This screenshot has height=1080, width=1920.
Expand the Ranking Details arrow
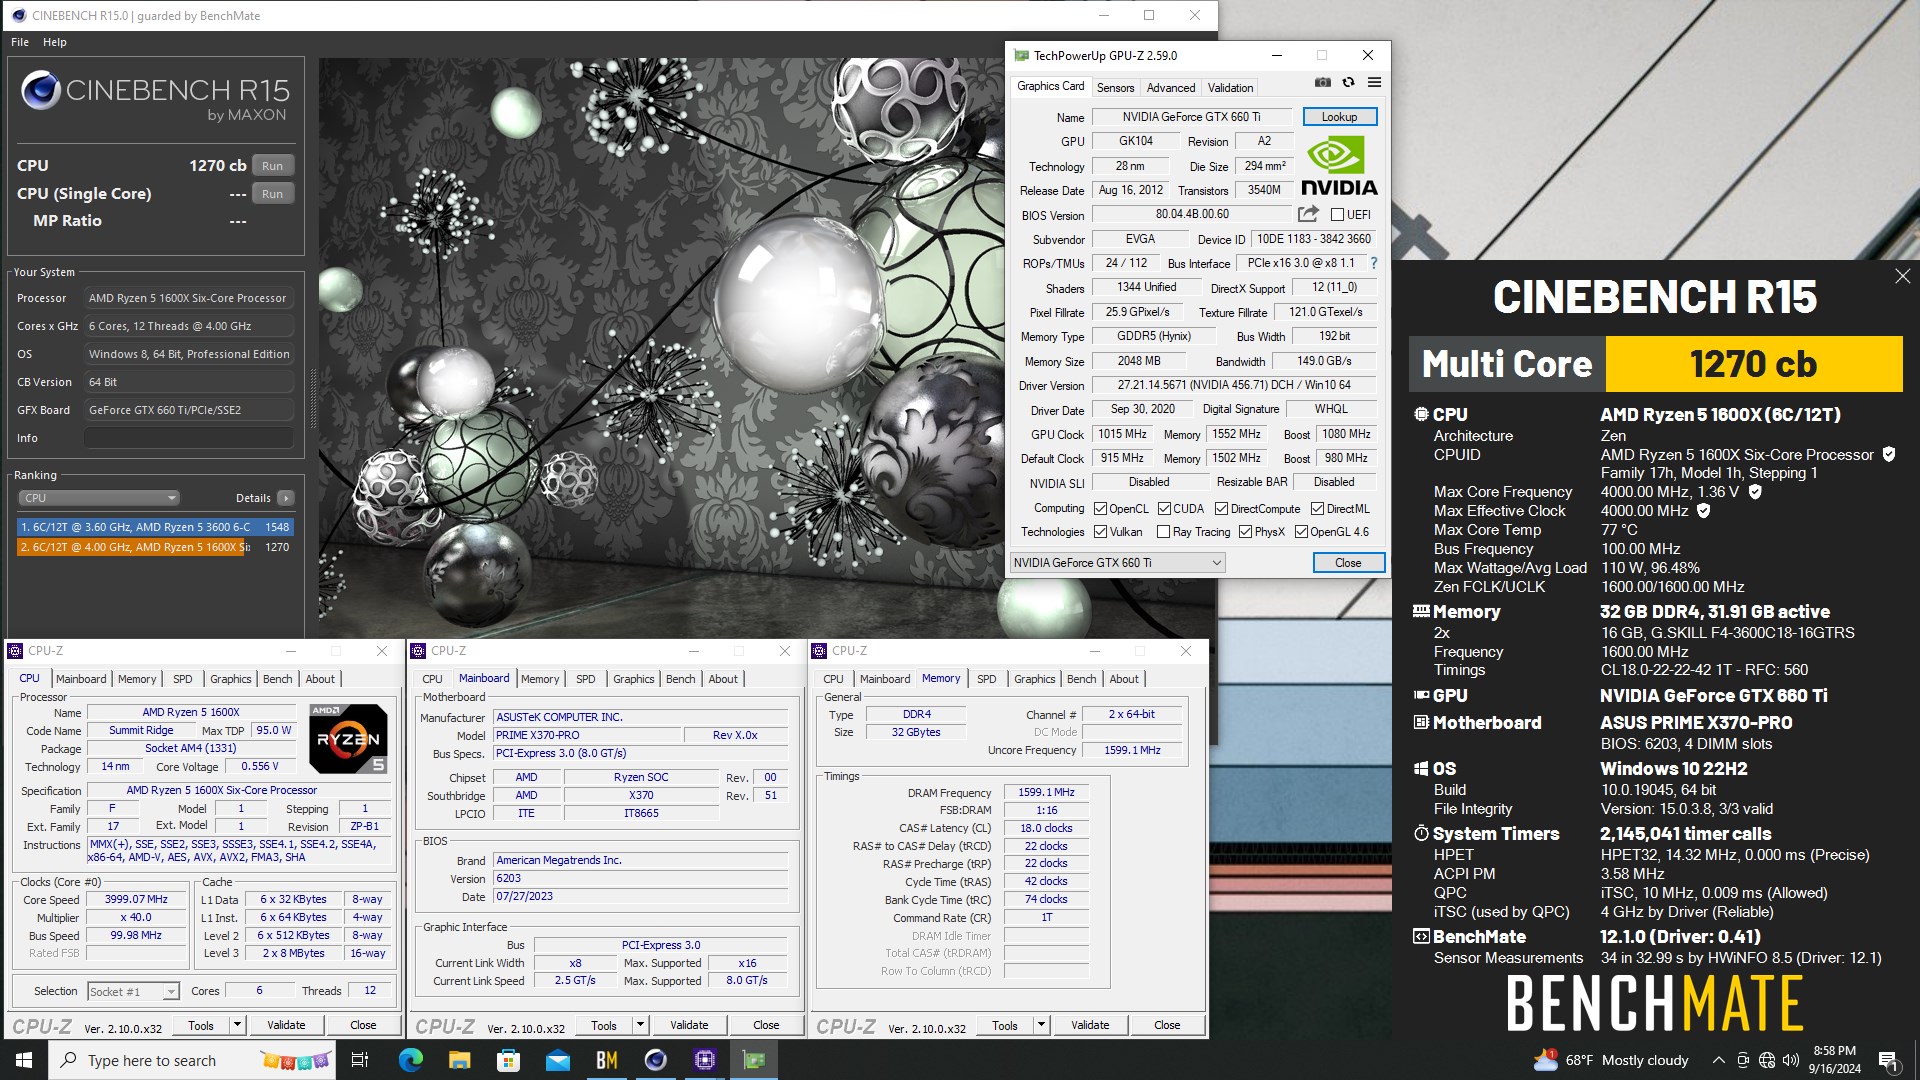[286, 498]
